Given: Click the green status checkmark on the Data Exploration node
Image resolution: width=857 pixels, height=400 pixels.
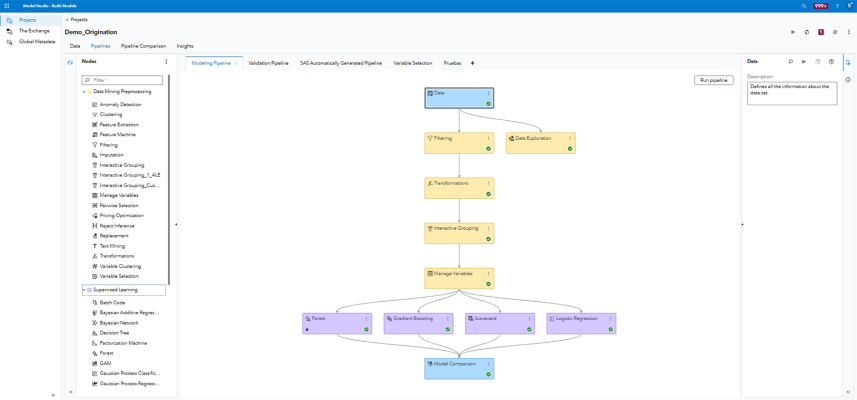Looking at the screenshot, I should [x=570, y=149].
